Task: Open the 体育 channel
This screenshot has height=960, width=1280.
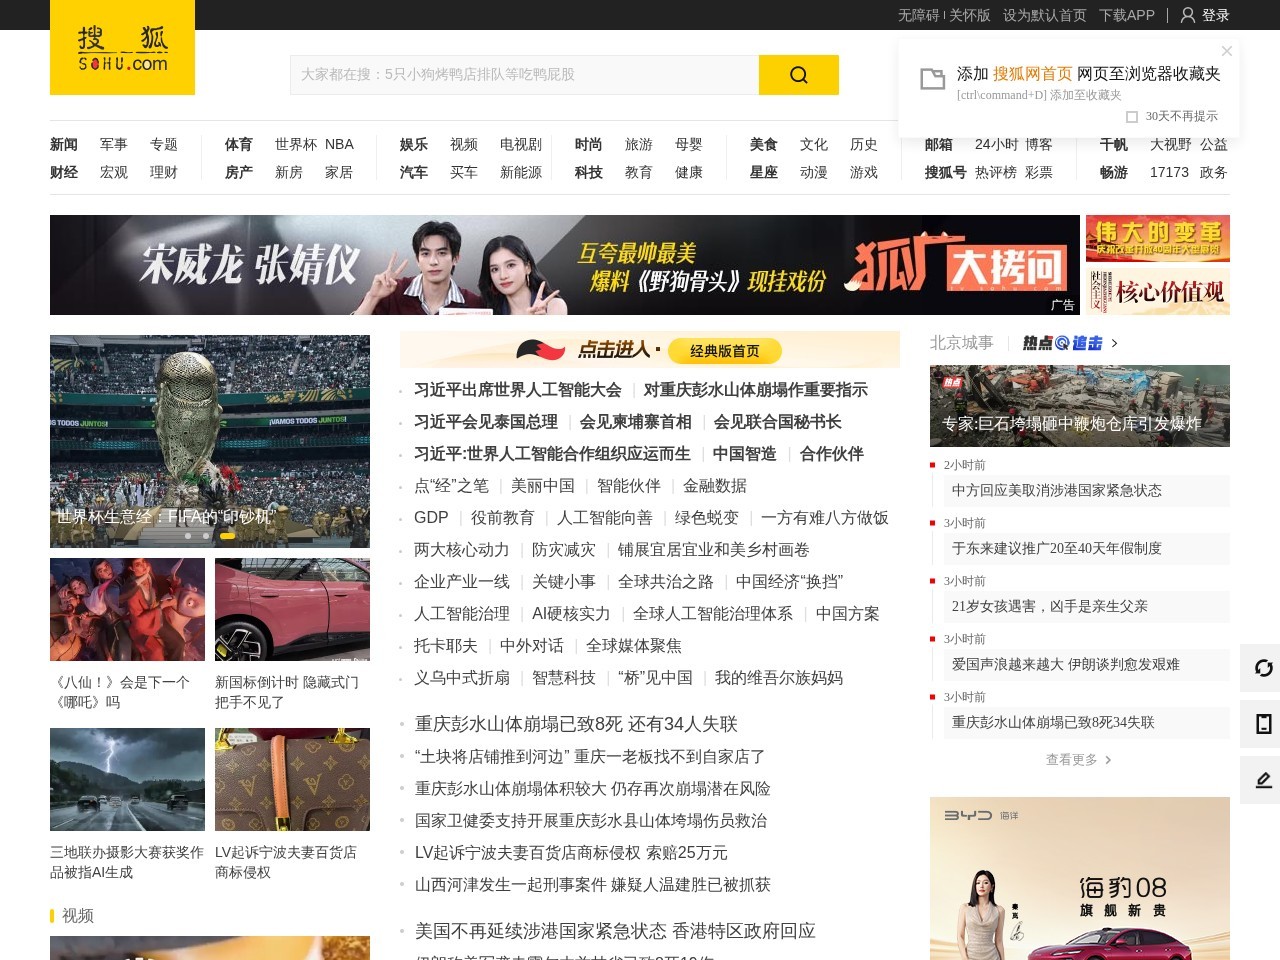Action: [239, 144]
